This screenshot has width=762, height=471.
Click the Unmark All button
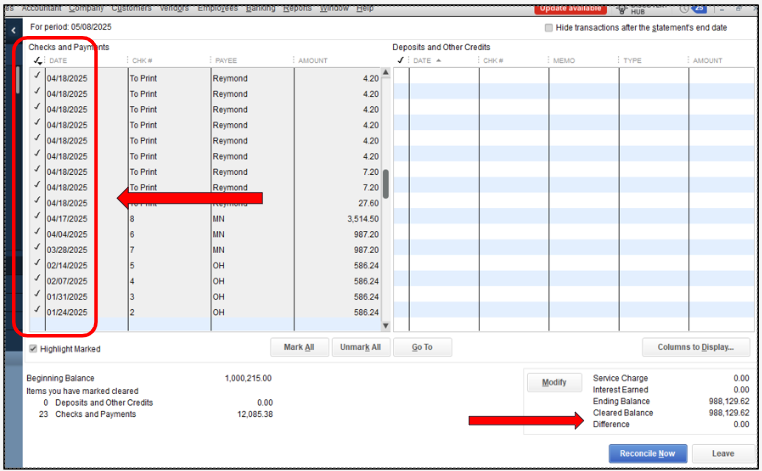(361, 347)
